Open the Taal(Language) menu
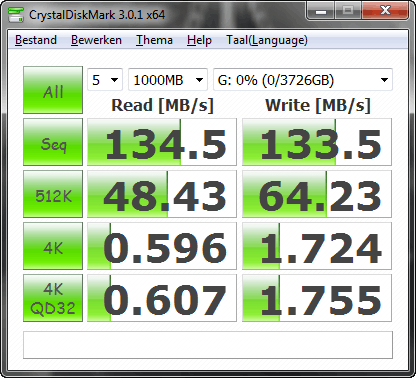This screenshot has height=378, width=416. (x=267, y=40)
